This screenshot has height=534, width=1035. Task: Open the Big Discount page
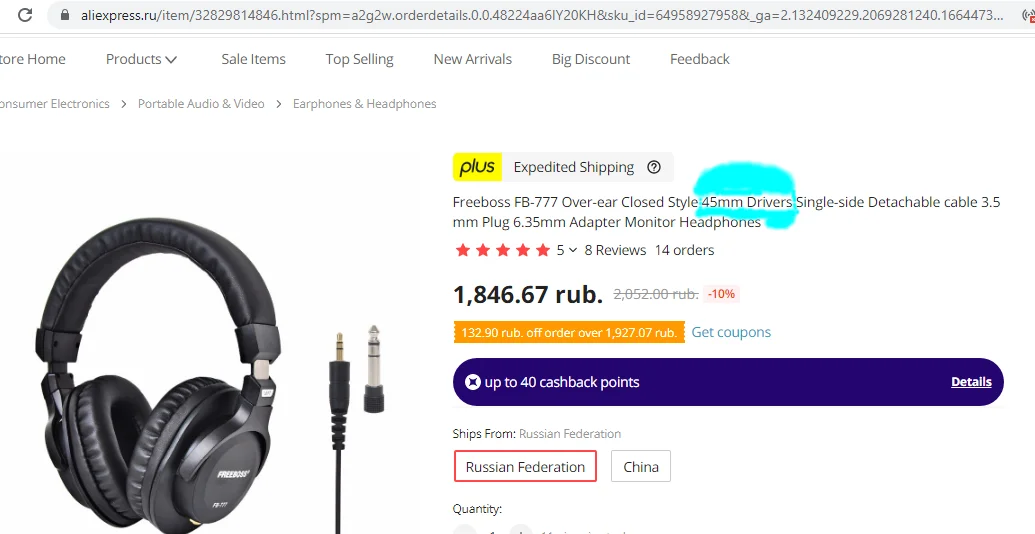[x=591, y=59]
